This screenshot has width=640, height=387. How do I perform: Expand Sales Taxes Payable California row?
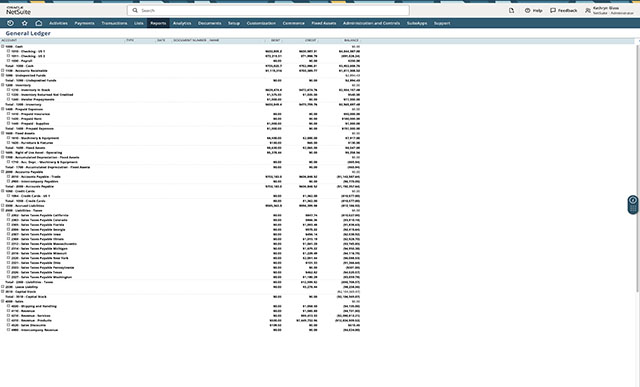(x=8, y=215)
